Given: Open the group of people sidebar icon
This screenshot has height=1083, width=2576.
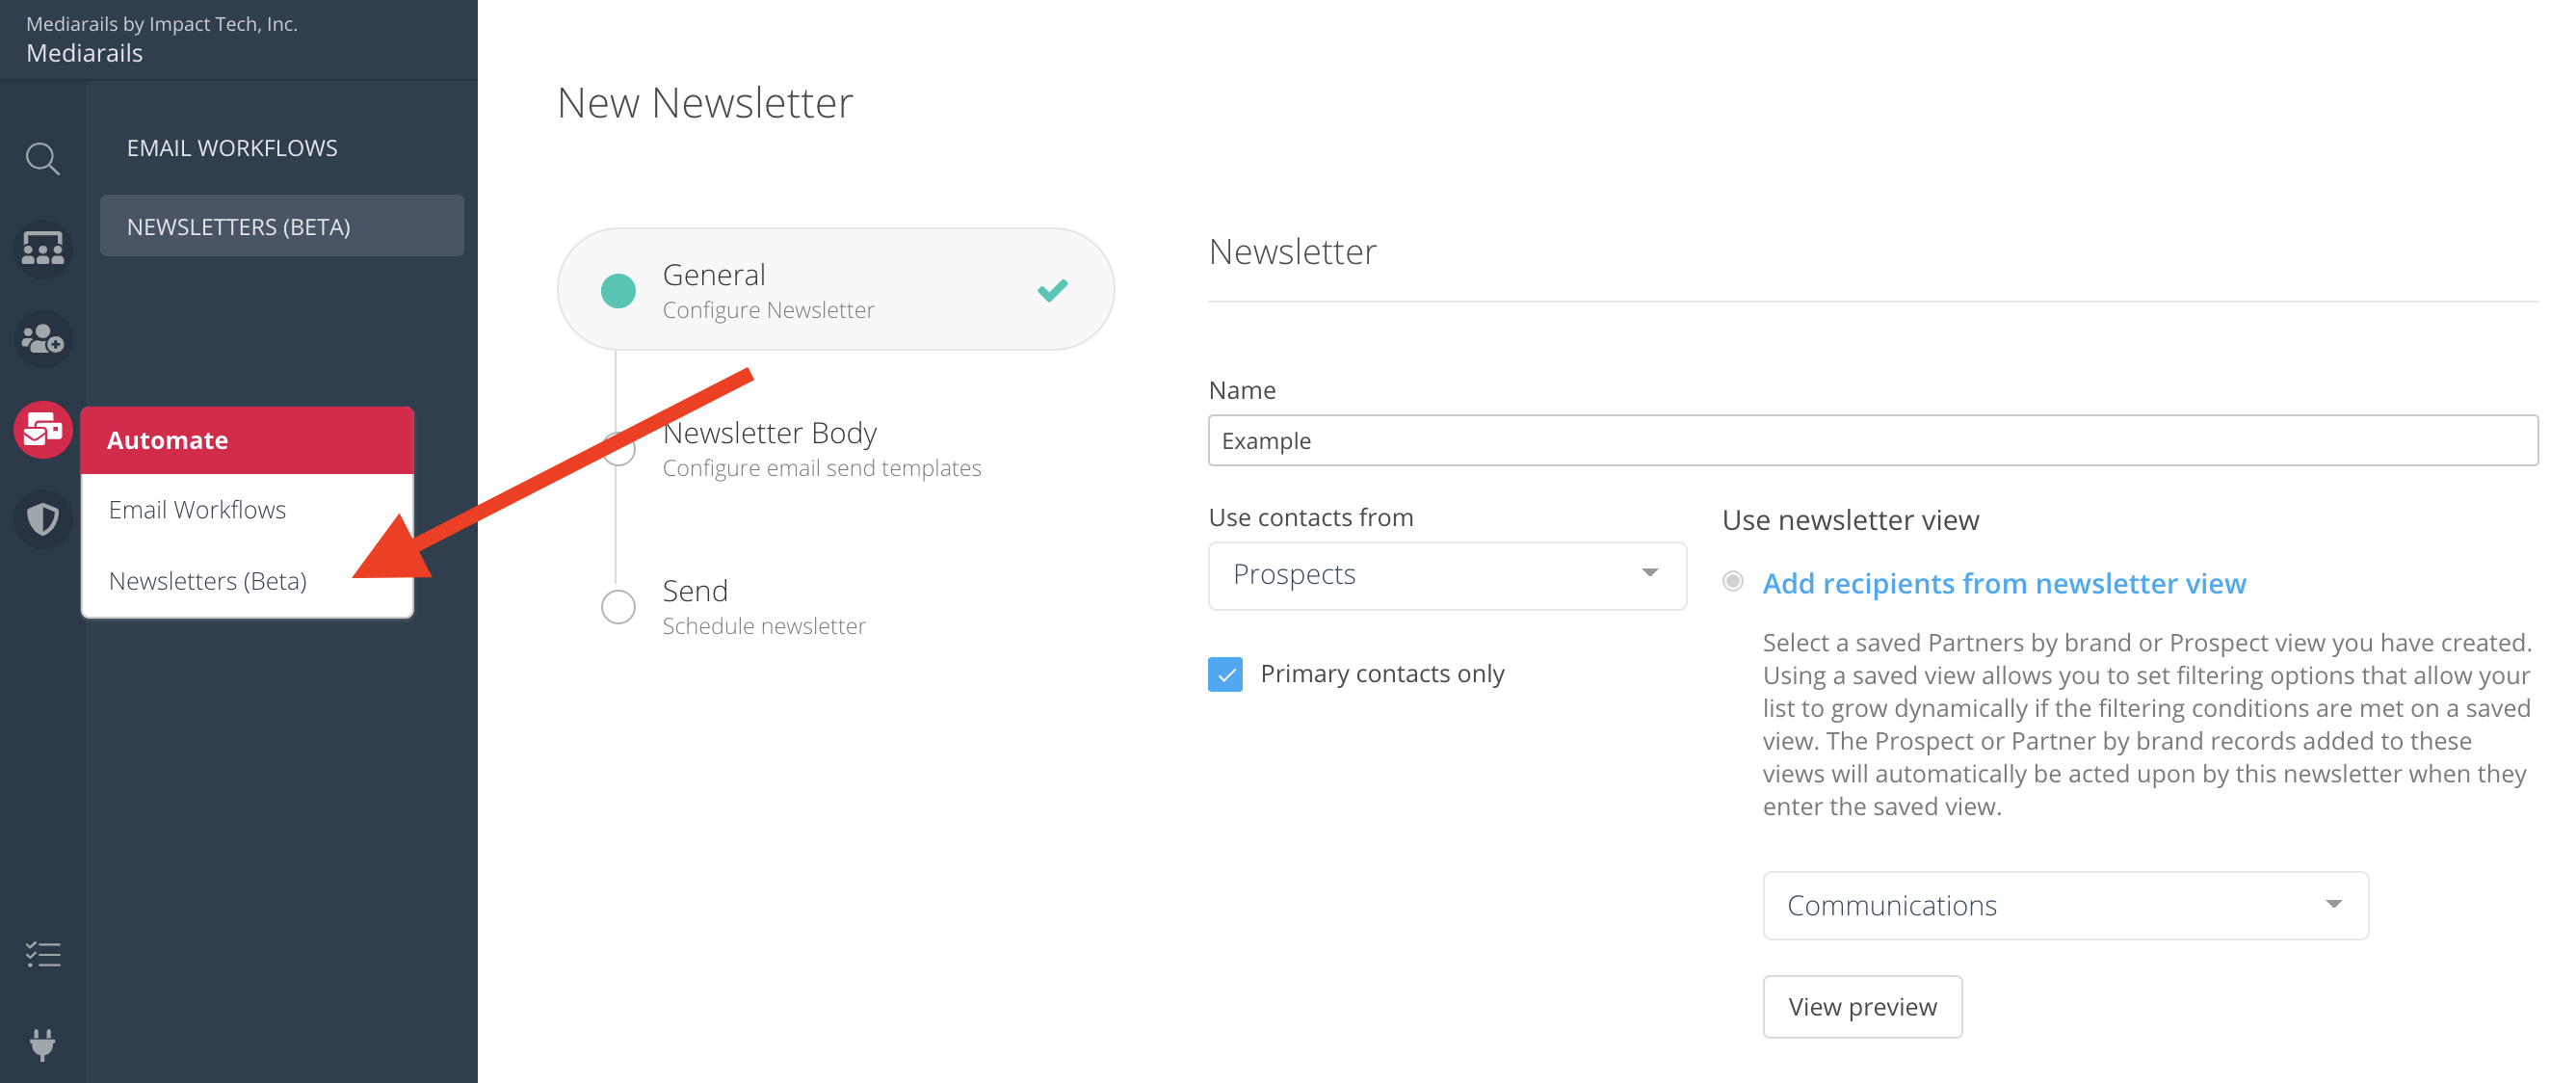Looking at the screenshot, I should click(42, 248).
